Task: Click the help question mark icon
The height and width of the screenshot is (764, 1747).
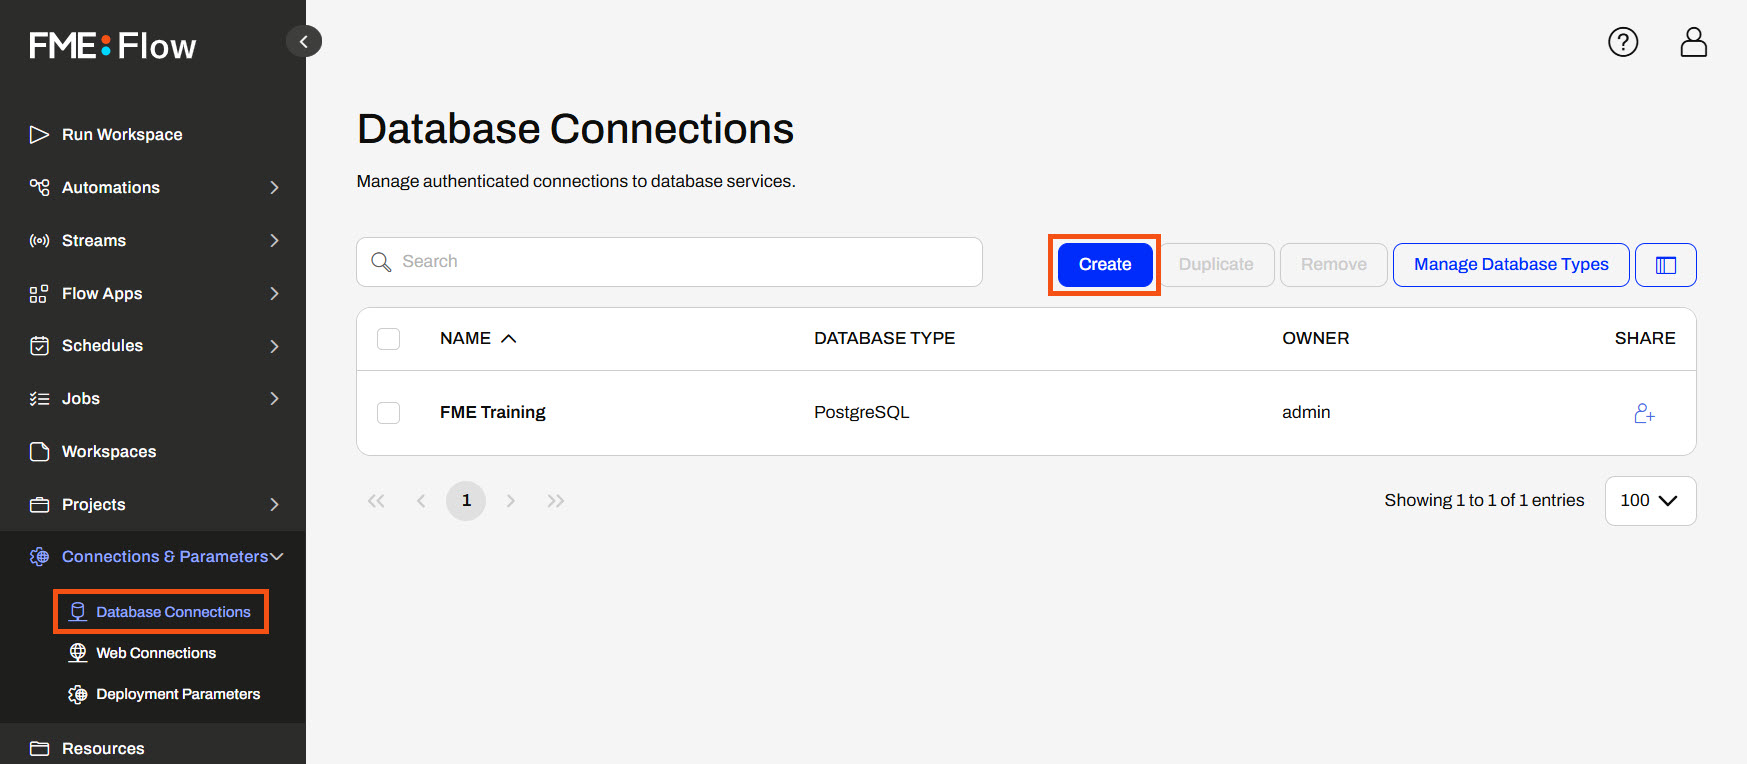Action: [1622, 42]
